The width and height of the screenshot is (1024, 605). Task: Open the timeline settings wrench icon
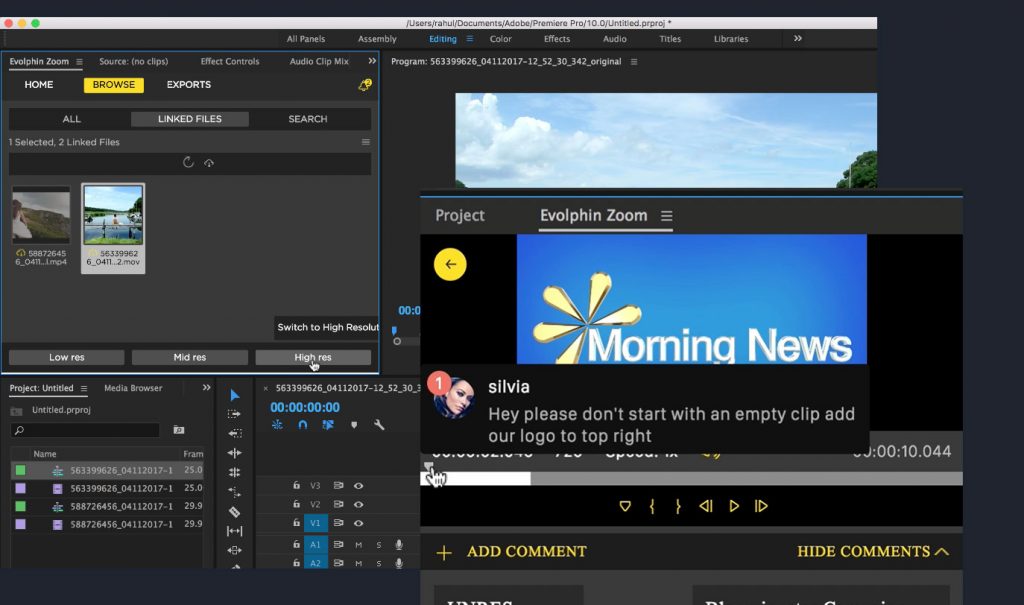point(379,425)
